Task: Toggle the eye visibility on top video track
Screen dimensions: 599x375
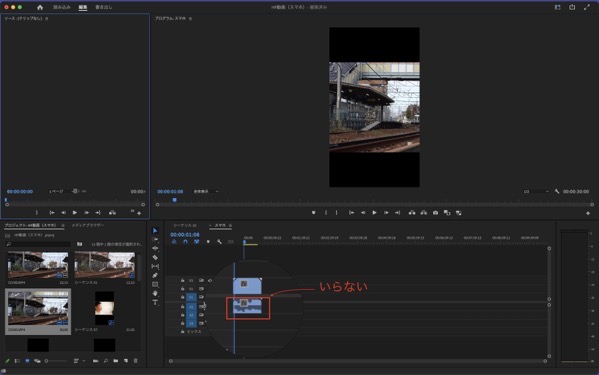Action: 210,281
